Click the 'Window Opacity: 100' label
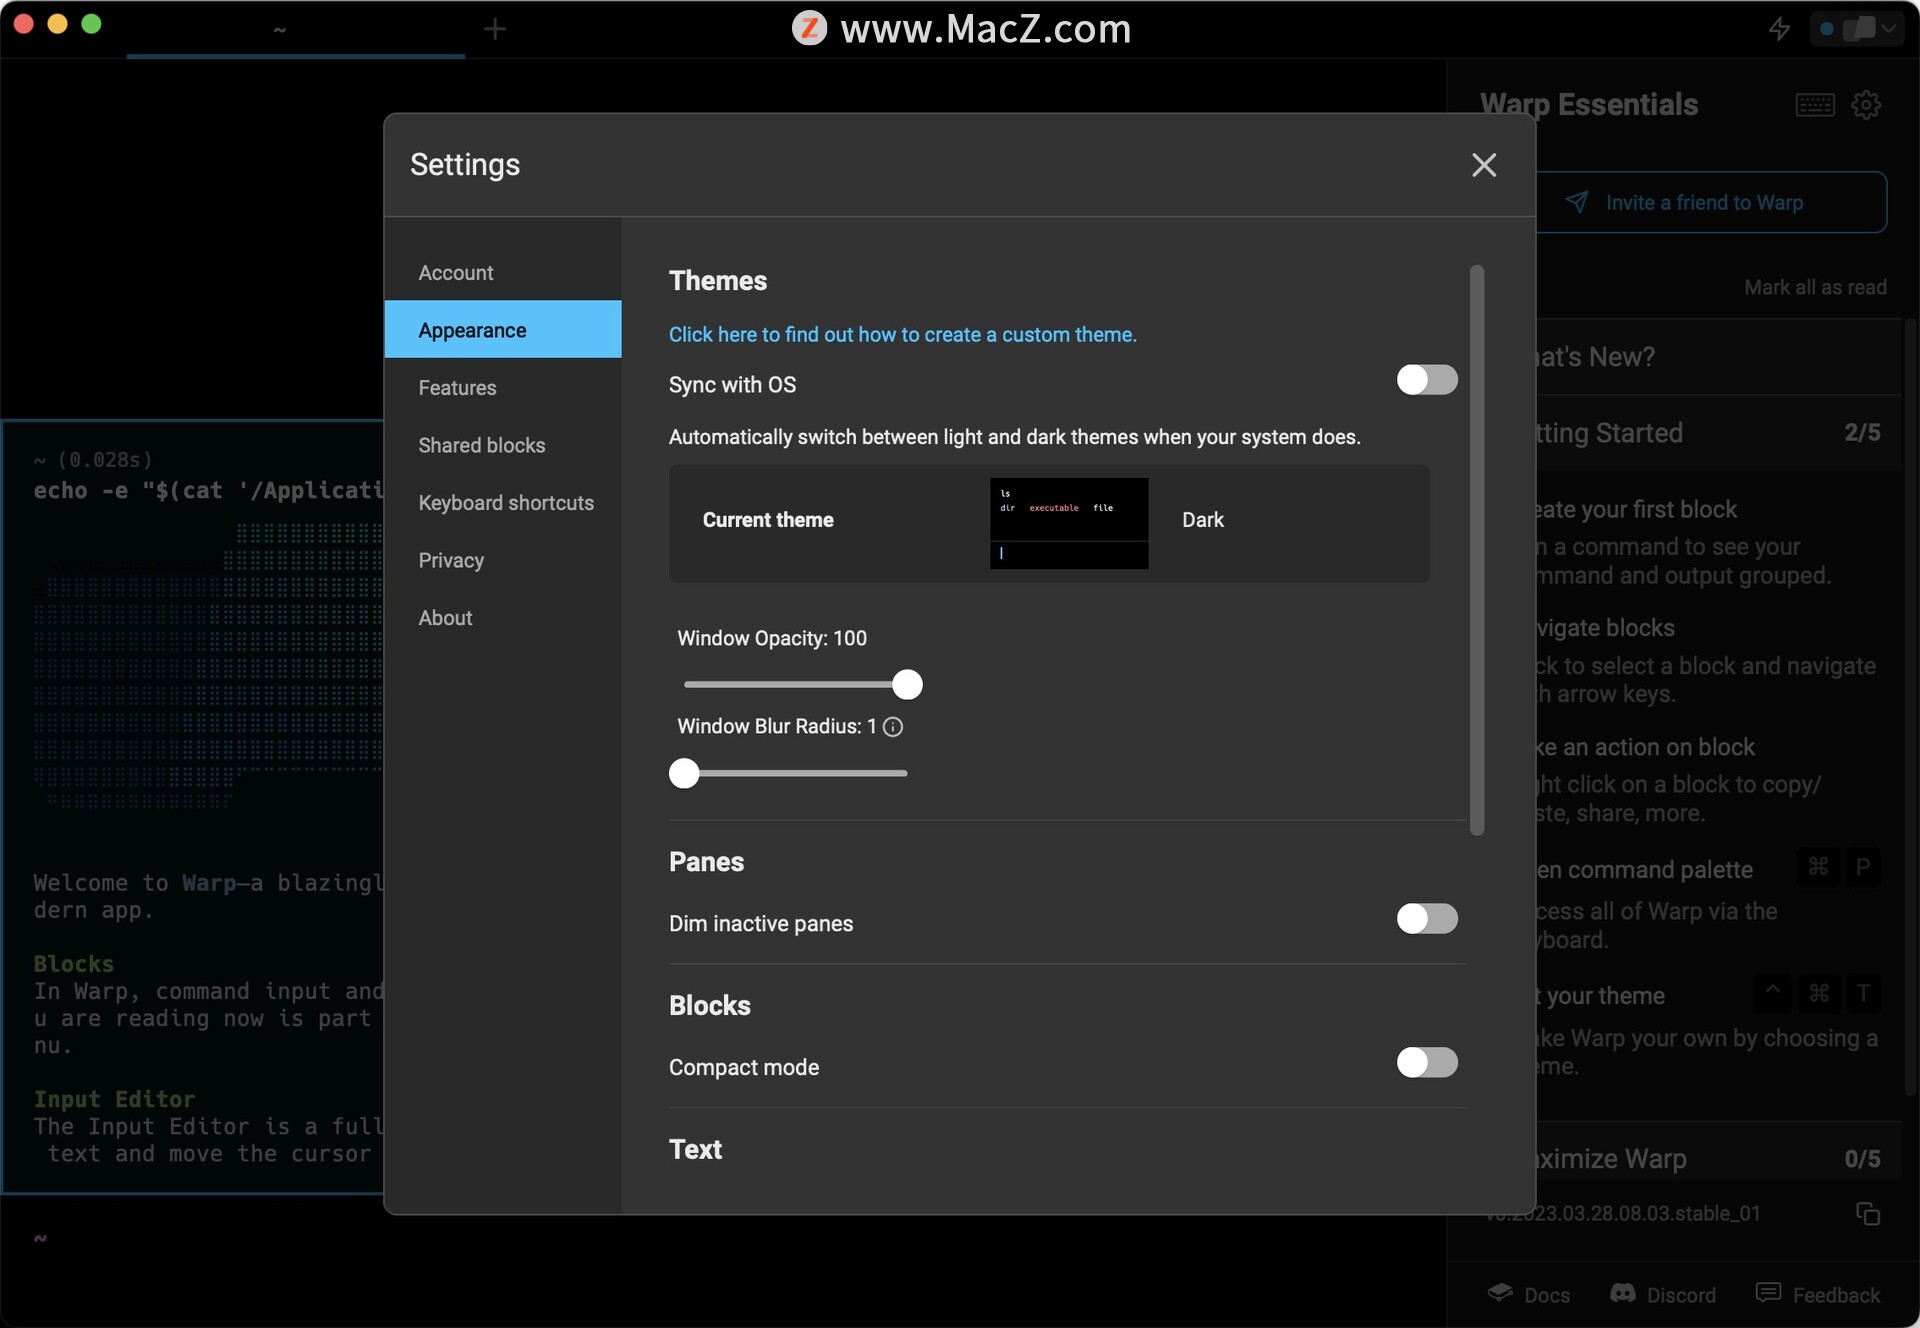Screen dimensions: 1920x1328 [x=772, y=638]
